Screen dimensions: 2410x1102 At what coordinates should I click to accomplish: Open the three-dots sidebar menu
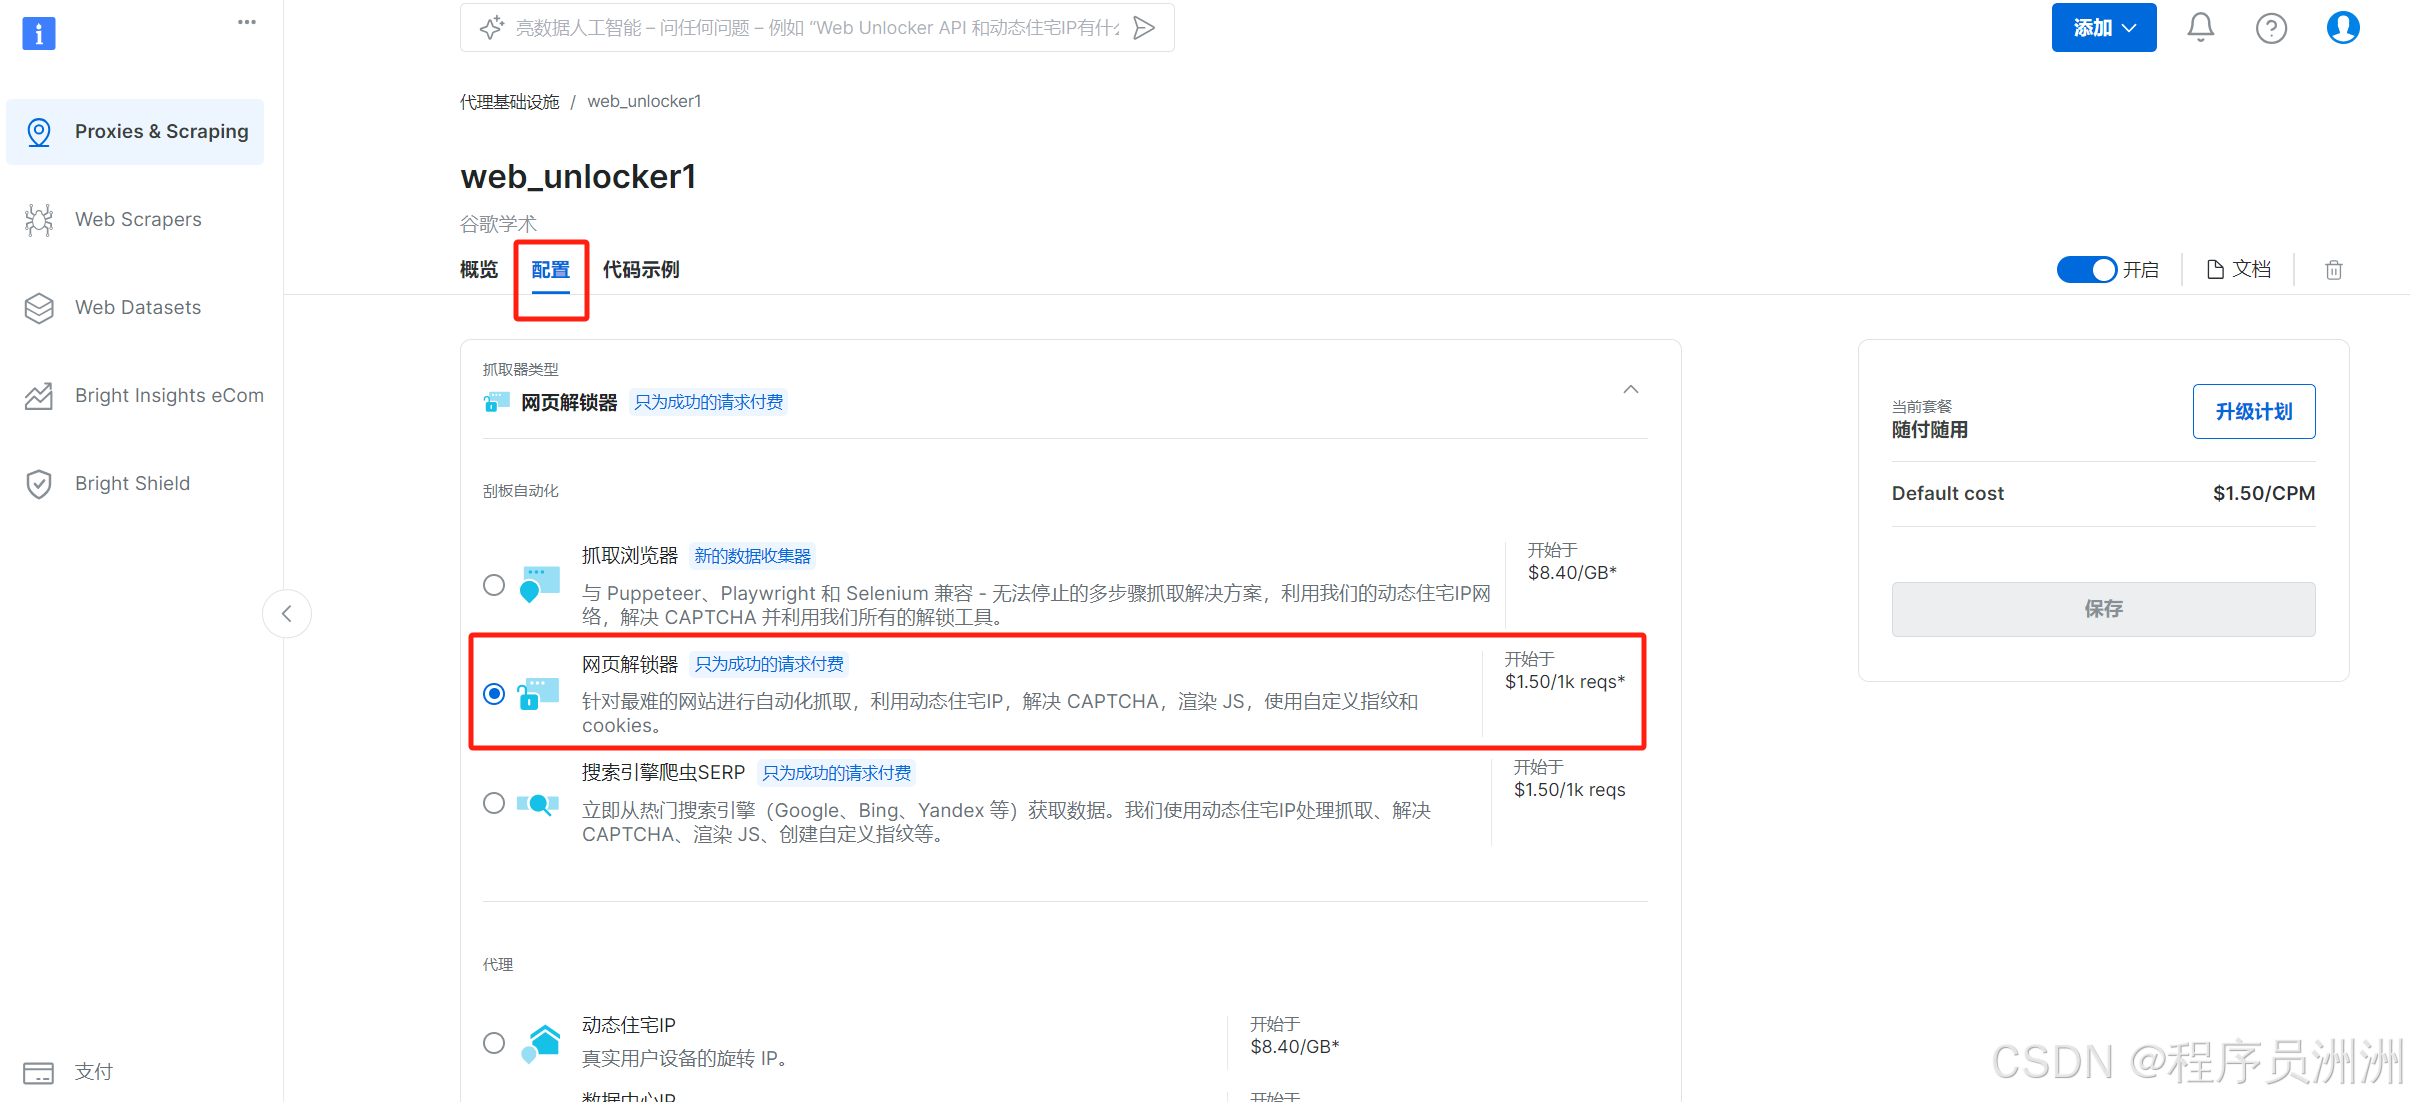(x=246, y=22)
